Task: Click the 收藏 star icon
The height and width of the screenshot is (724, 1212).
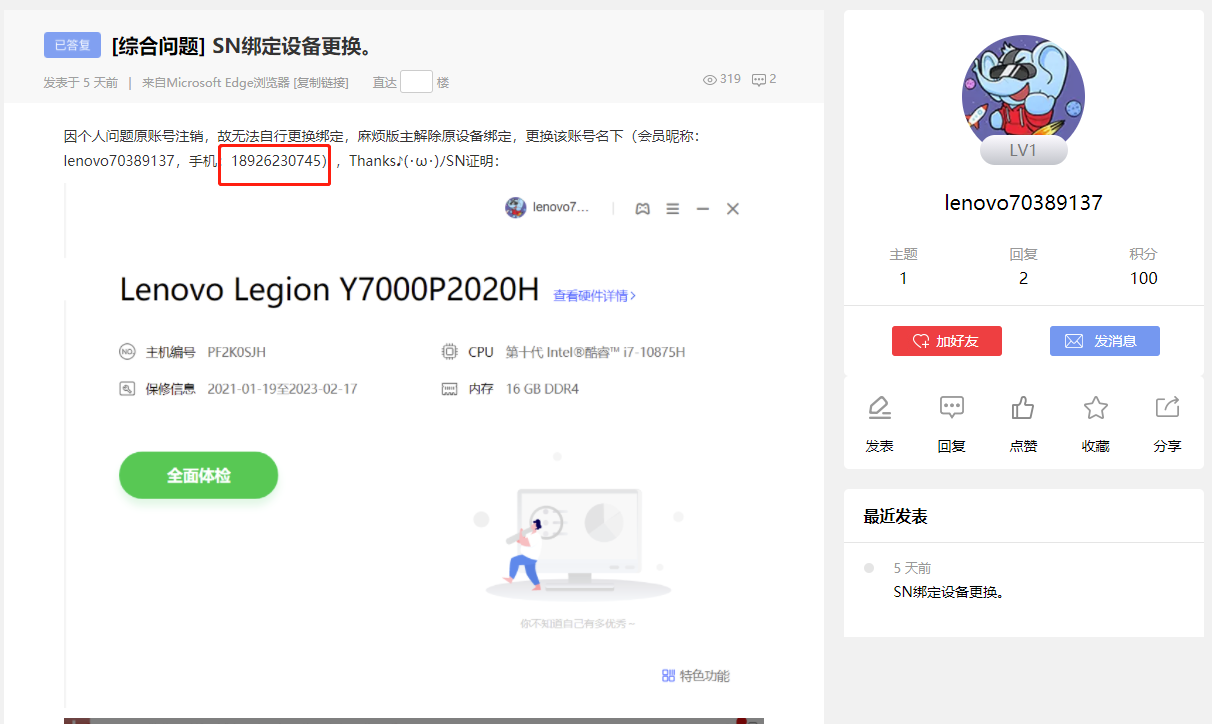Action: click(x=1096, y=408)
